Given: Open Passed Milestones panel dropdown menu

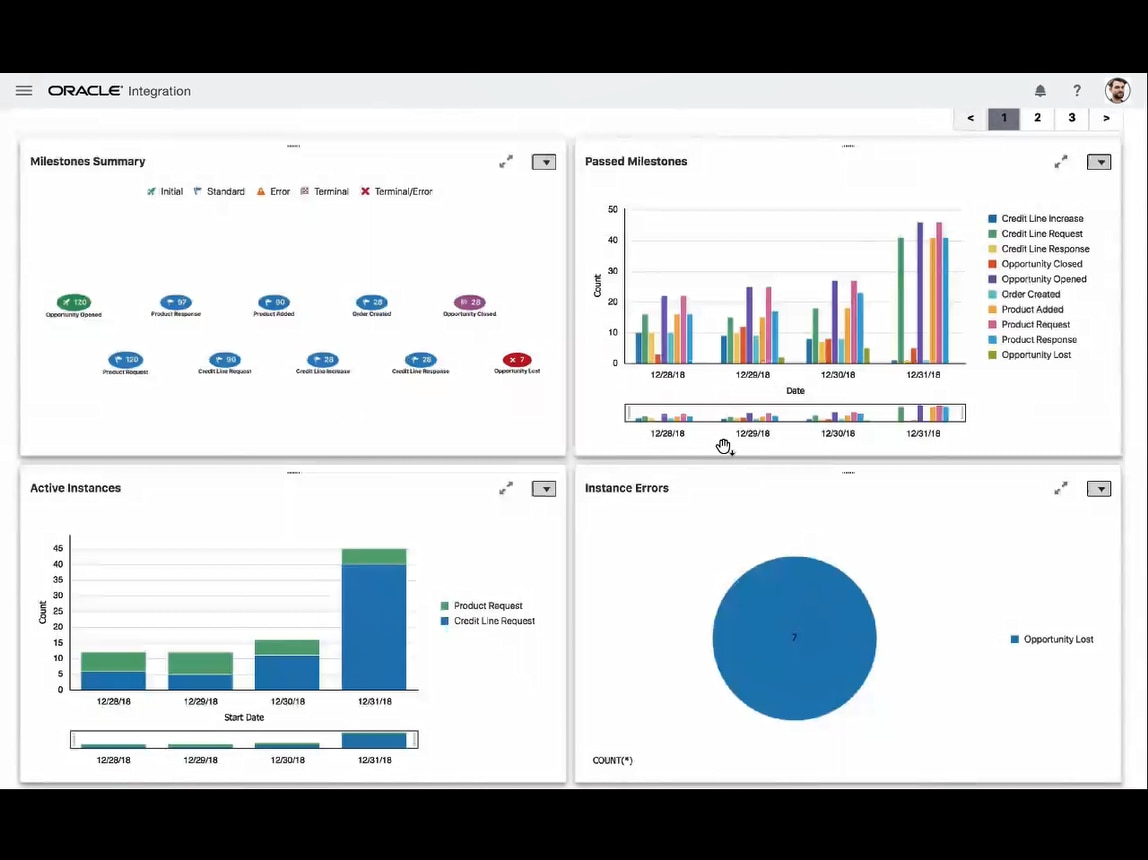Looking at the screenshot, I should click(x=1099, y=162).
